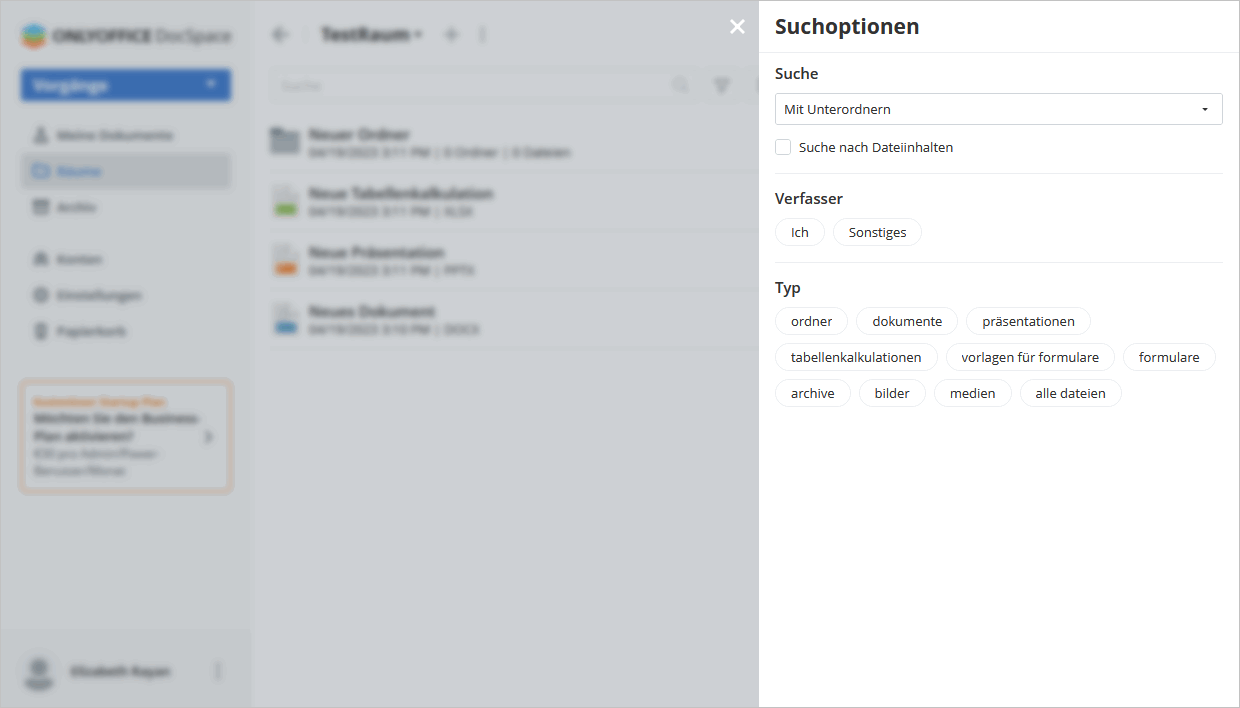Click the back arrow beside TestRaum
The height and width of the screenshot is (708, 1240).
click(x=280, y=35)
